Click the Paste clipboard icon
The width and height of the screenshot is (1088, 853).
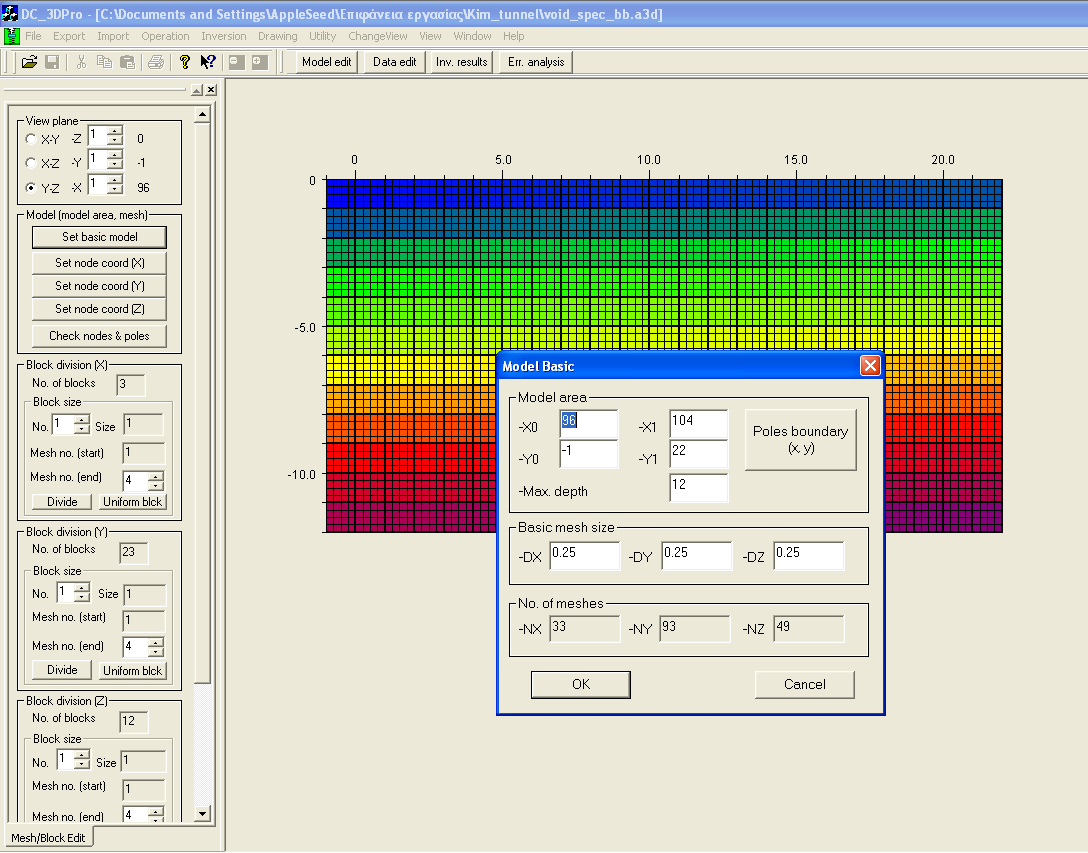(x=127, y=62)
